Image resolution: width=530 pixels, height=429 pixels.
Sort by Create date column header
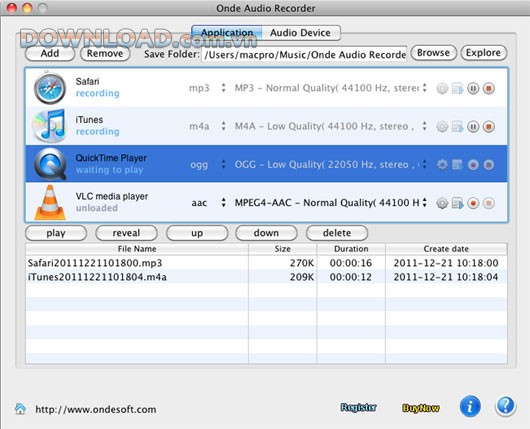[446, 249]
